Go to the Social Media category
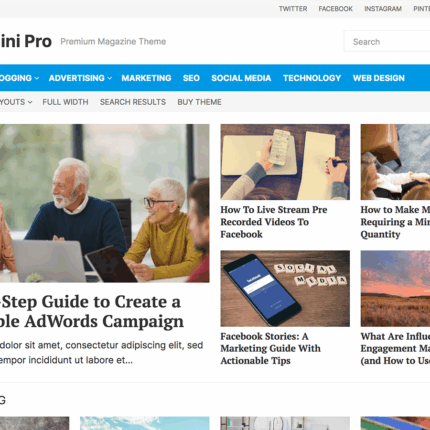This screenshot has height=430, width=430. tap(241, 78)
